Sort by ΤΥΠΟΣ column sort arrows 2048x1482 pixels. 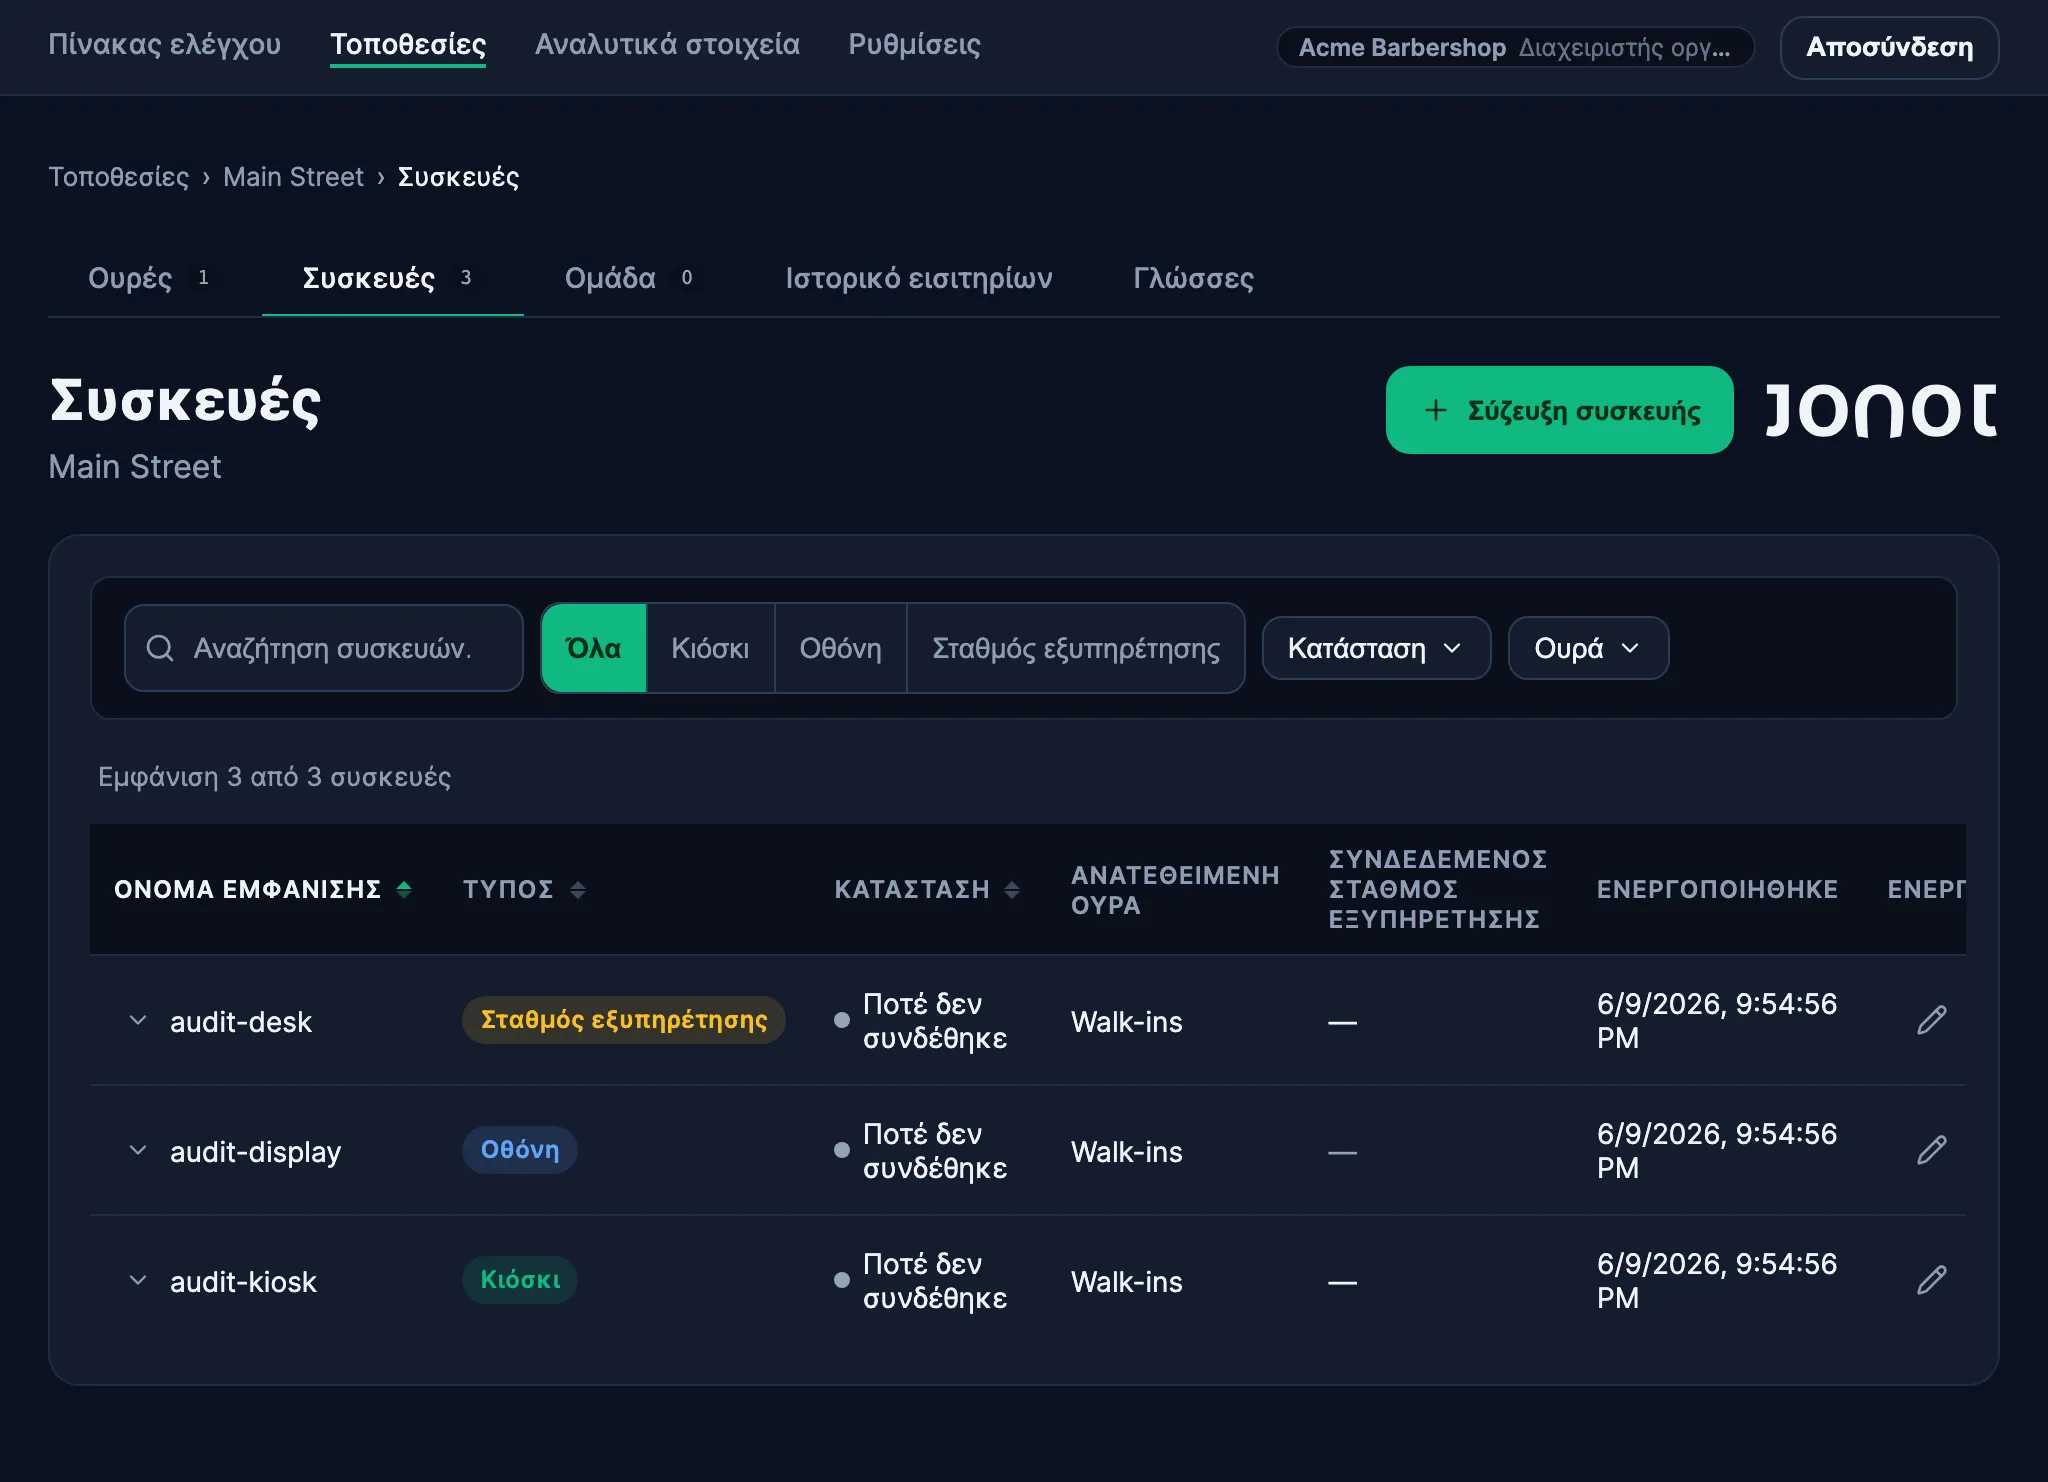[578, 889]
